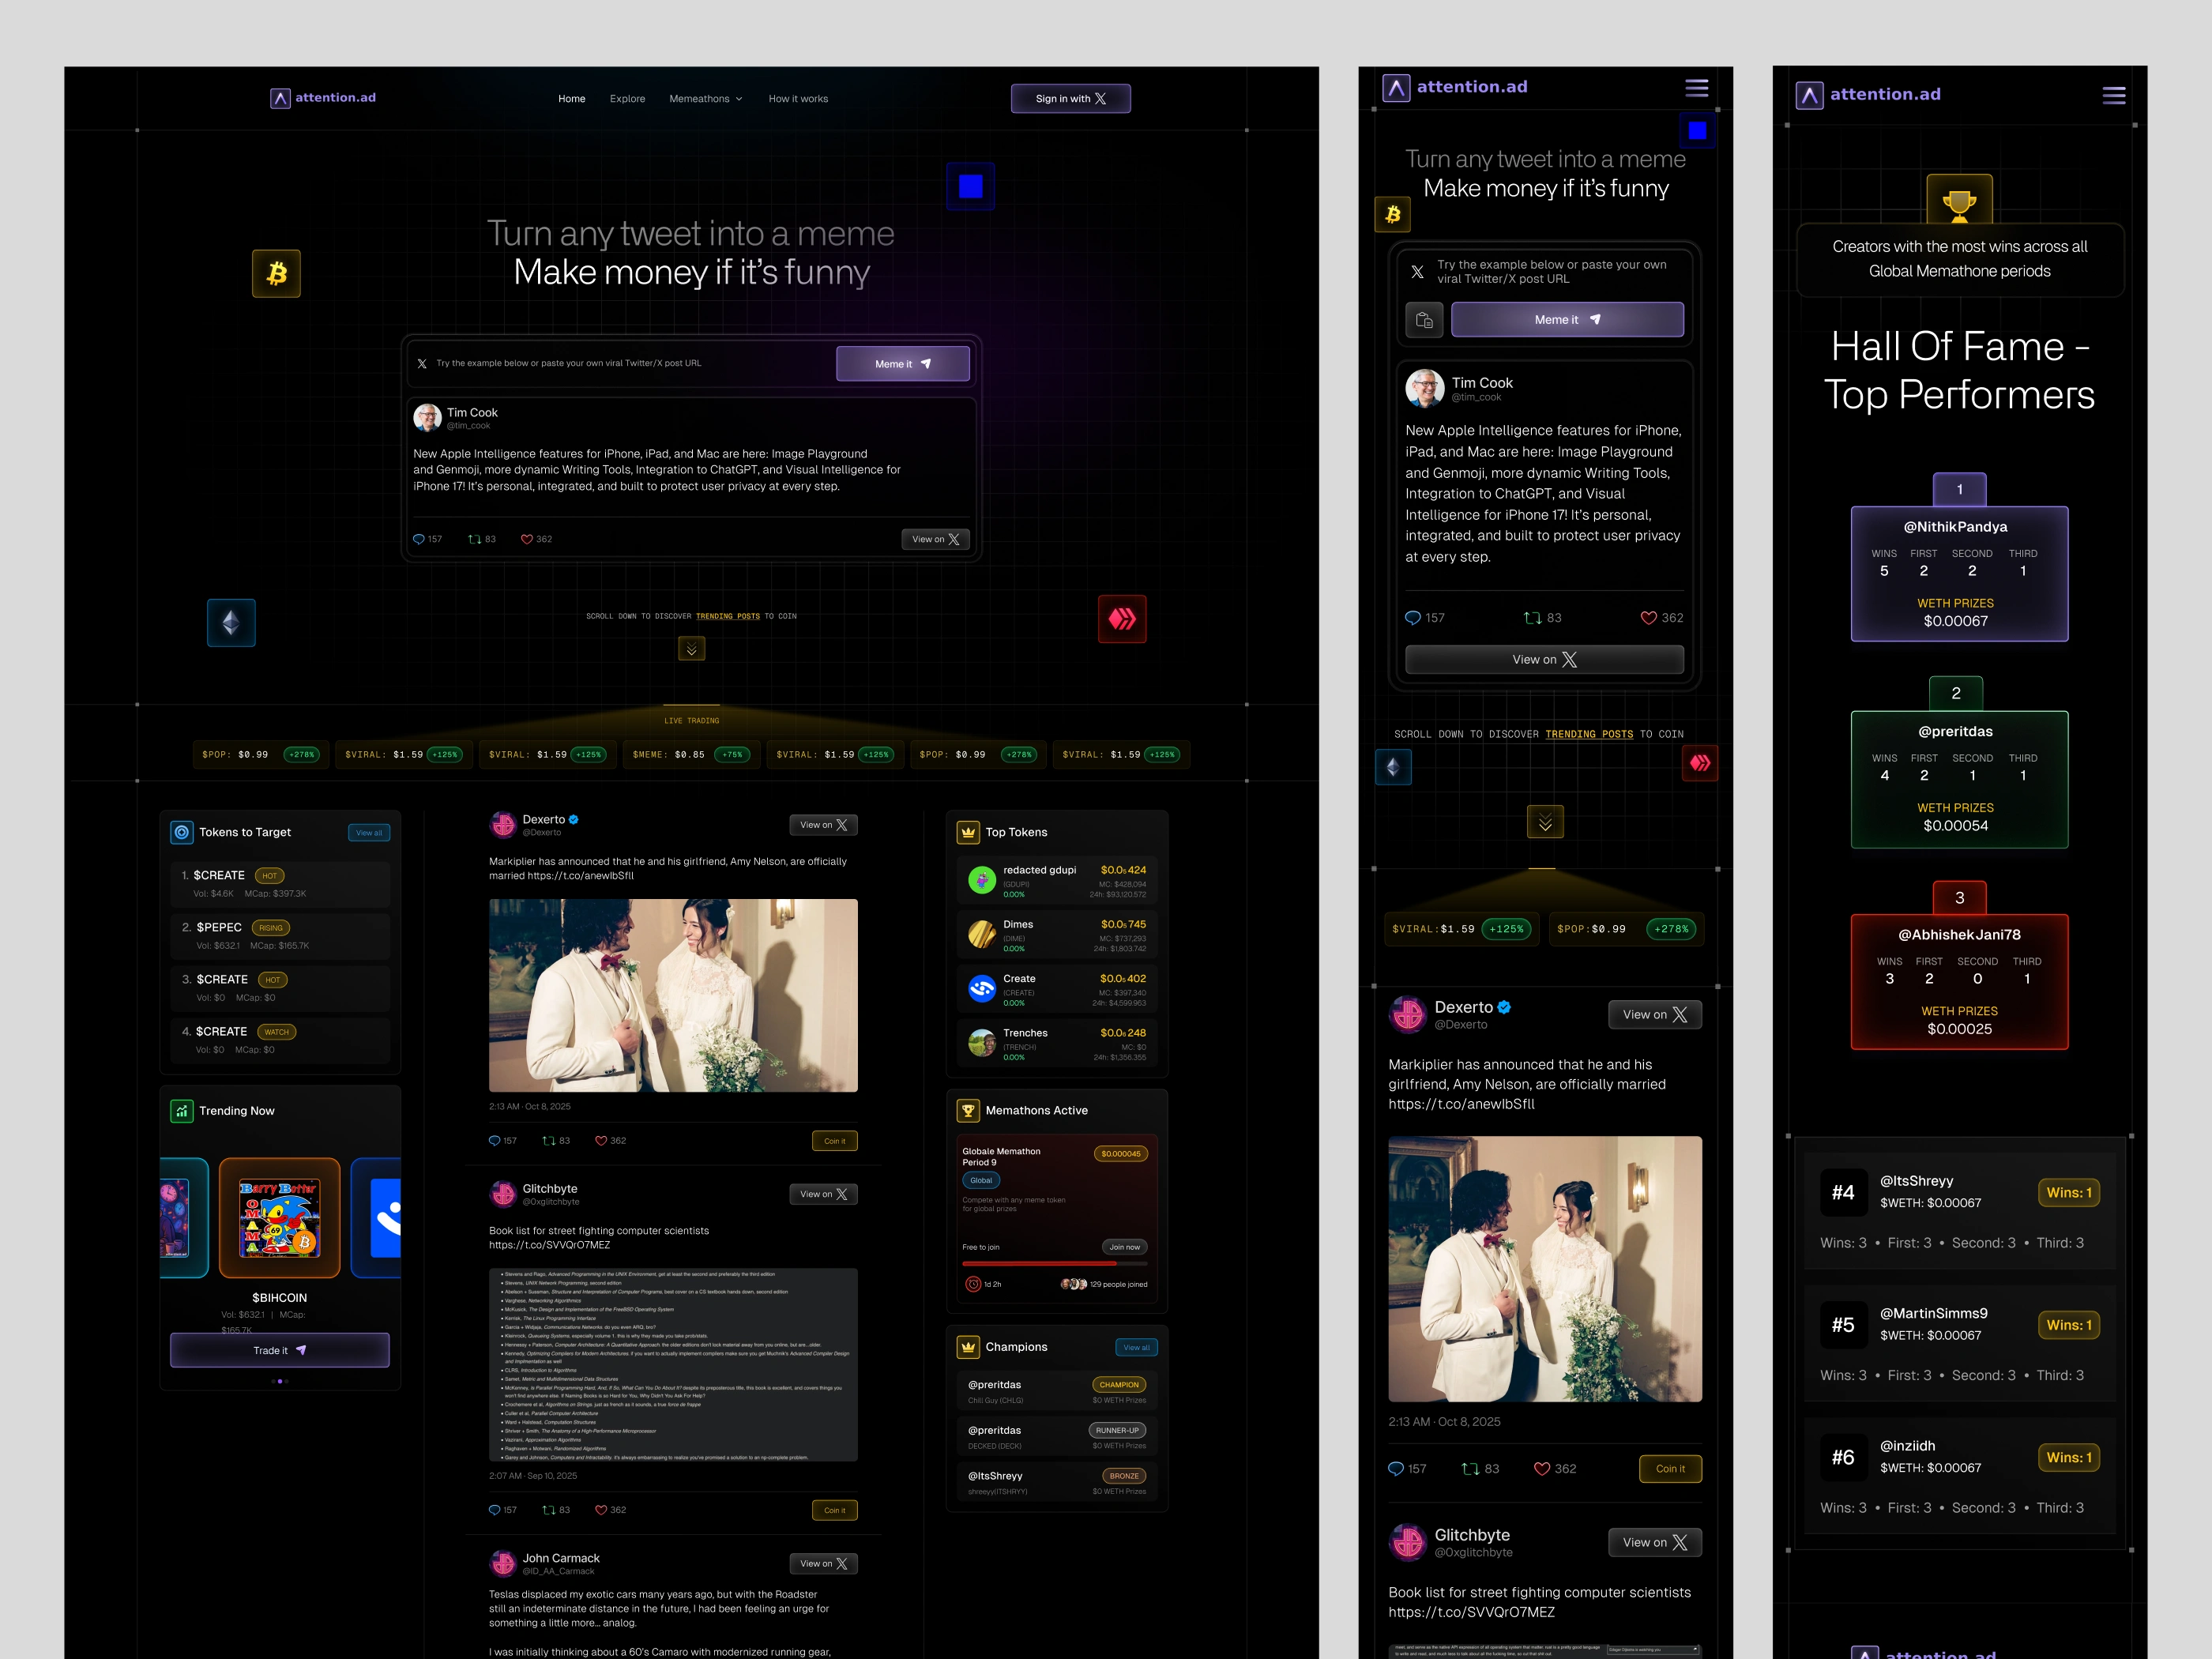The width and height of the screenshot is (2212, 1659).
Task: Click the scroll-down chevron under the desktop hero
Action: pyautogui.click(x=691, y=649)
